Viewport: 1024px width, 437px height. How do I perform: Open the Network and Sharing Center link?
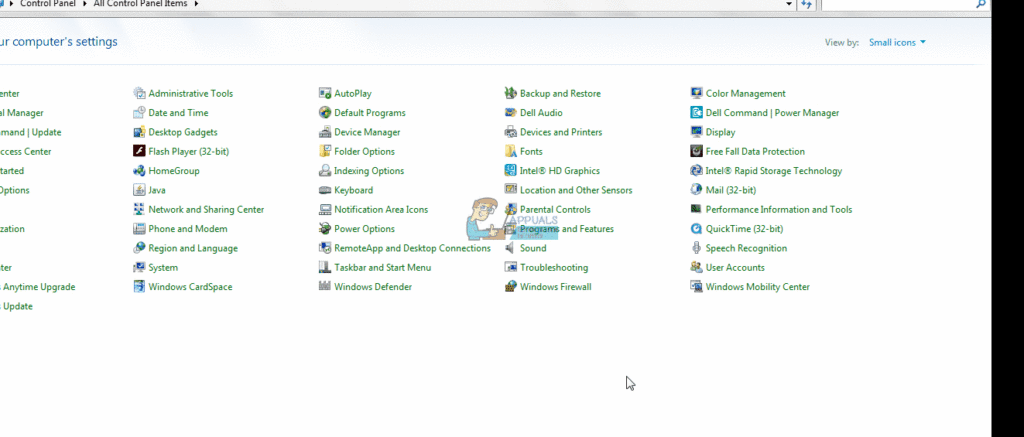(206, 210)
